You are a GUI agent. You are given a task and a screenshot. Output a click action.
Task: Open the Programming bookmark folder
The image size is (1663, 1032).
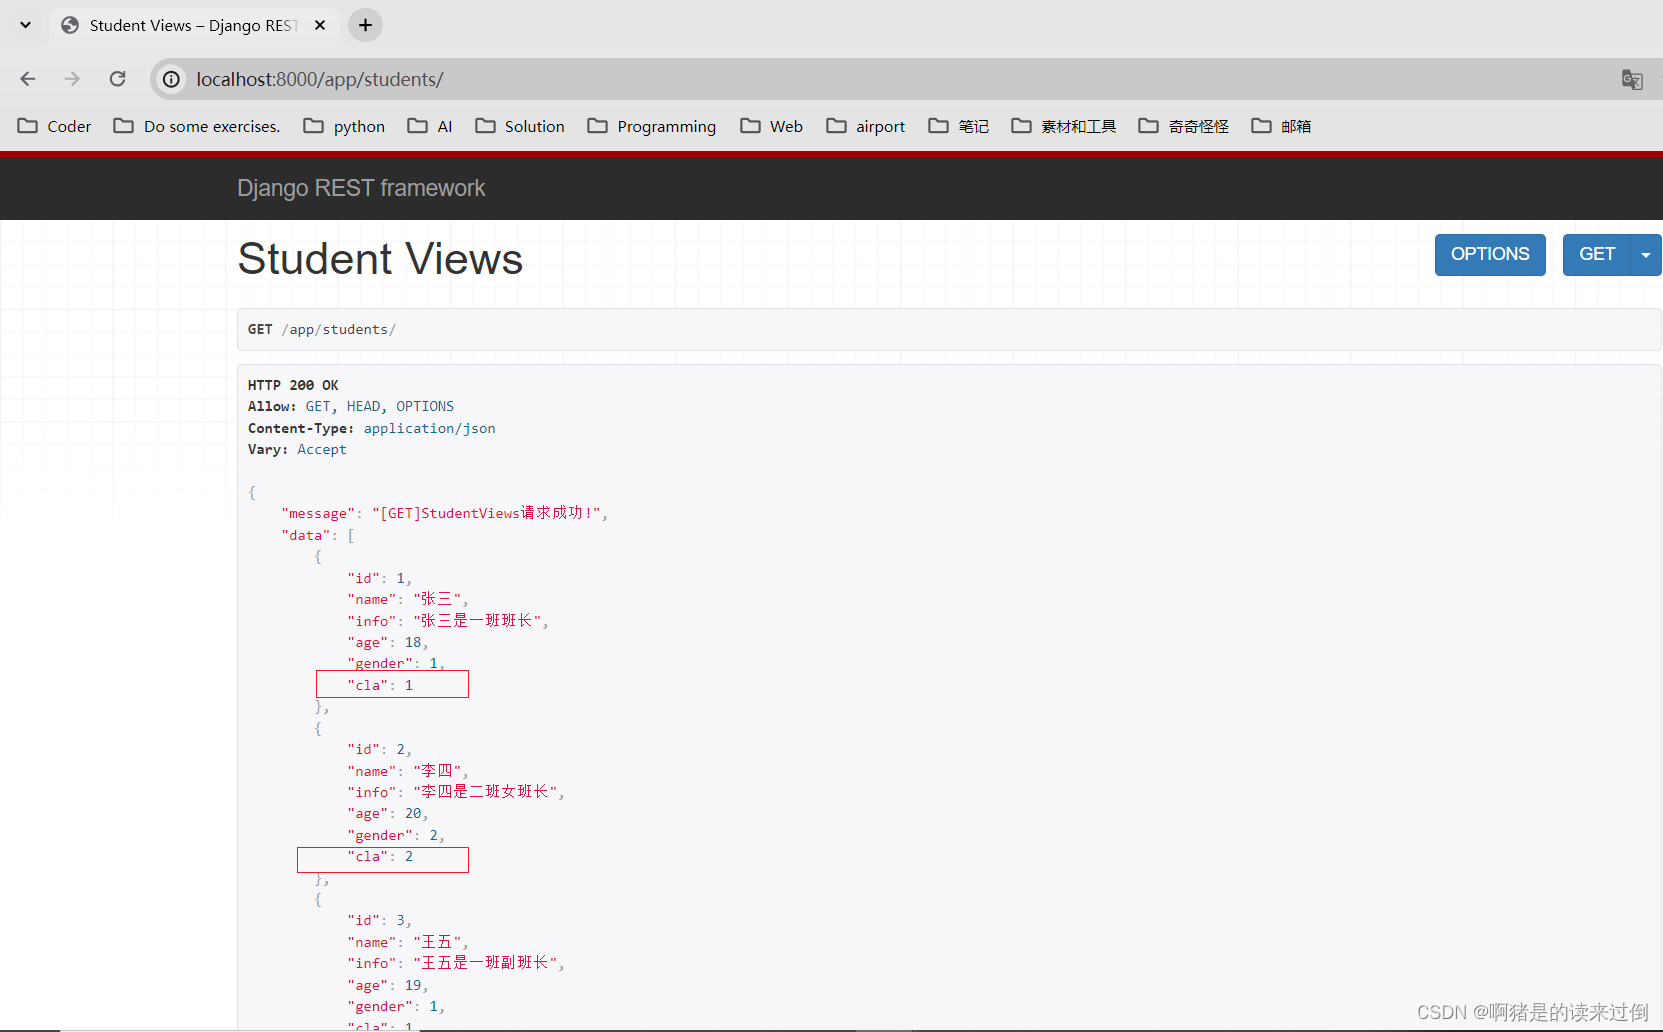652,126
